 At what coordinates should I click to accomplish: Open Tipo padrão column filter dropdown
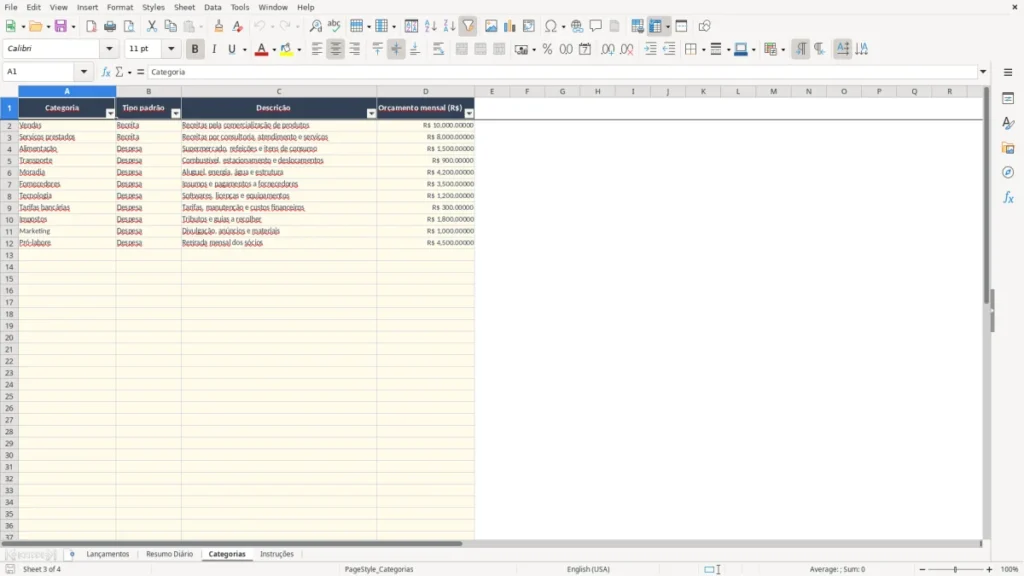coord(175,113)
